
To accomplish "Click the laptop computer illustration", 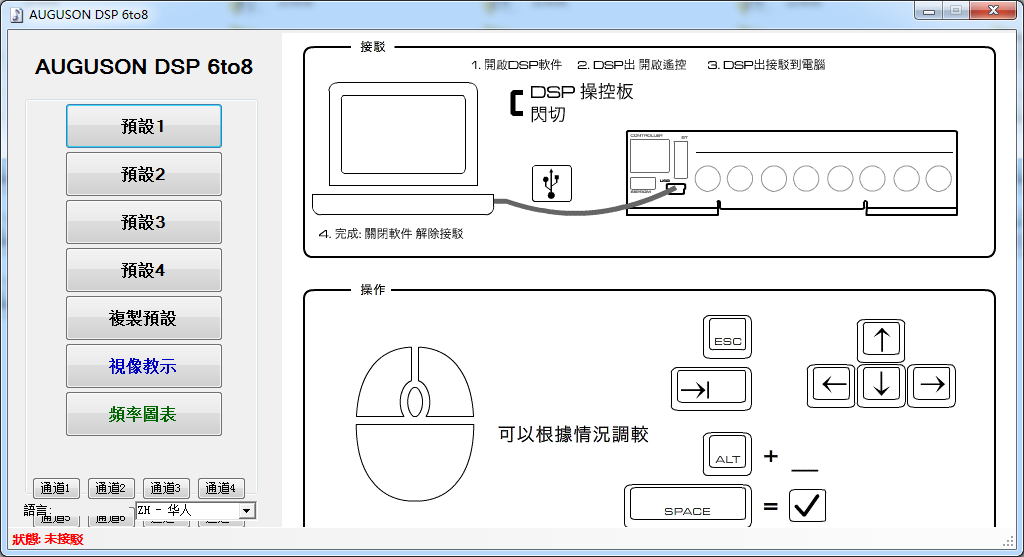I will (403, 148).
